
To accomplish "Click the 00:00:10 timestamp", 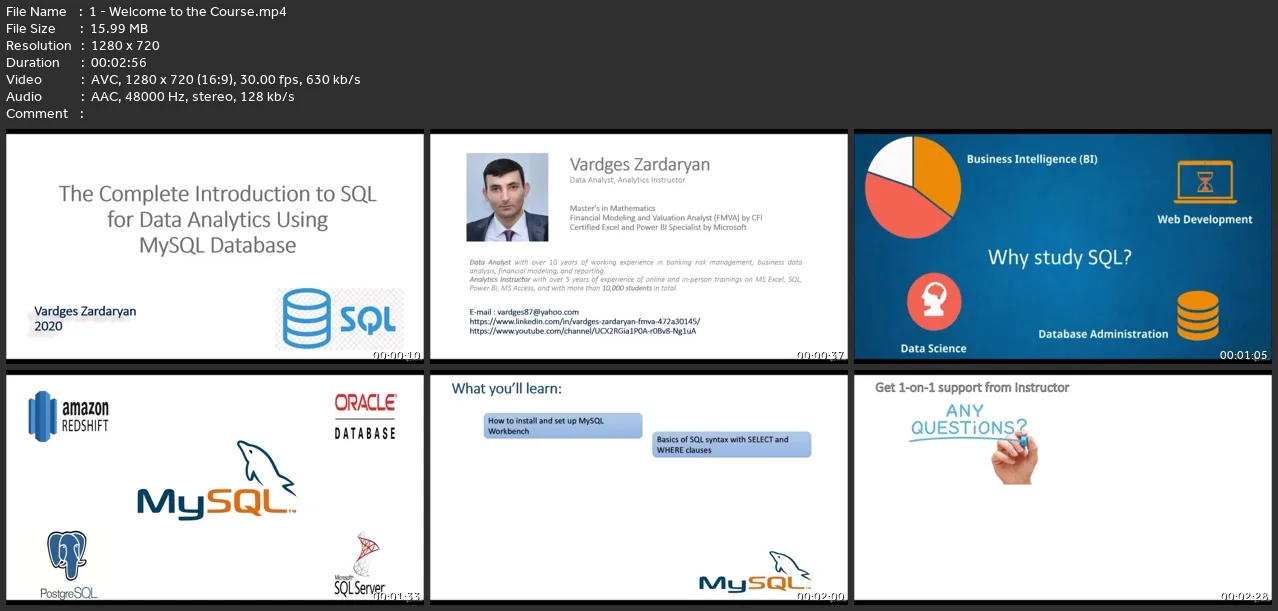I will 397,355.
